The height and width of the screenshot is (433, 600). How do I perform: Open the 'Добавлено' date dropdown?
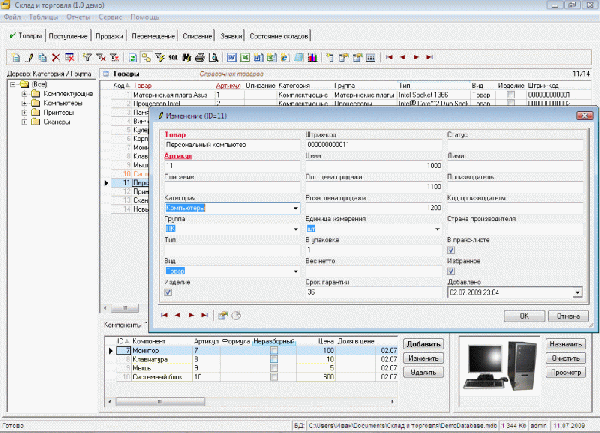(x=578, y=293)
